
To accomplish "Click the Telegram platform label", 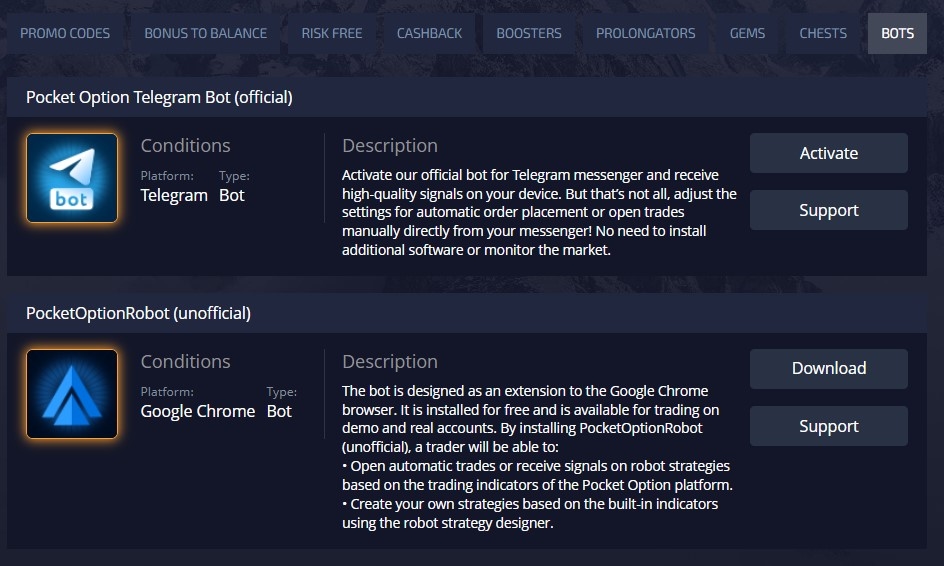I will click(x=174, y=195).
